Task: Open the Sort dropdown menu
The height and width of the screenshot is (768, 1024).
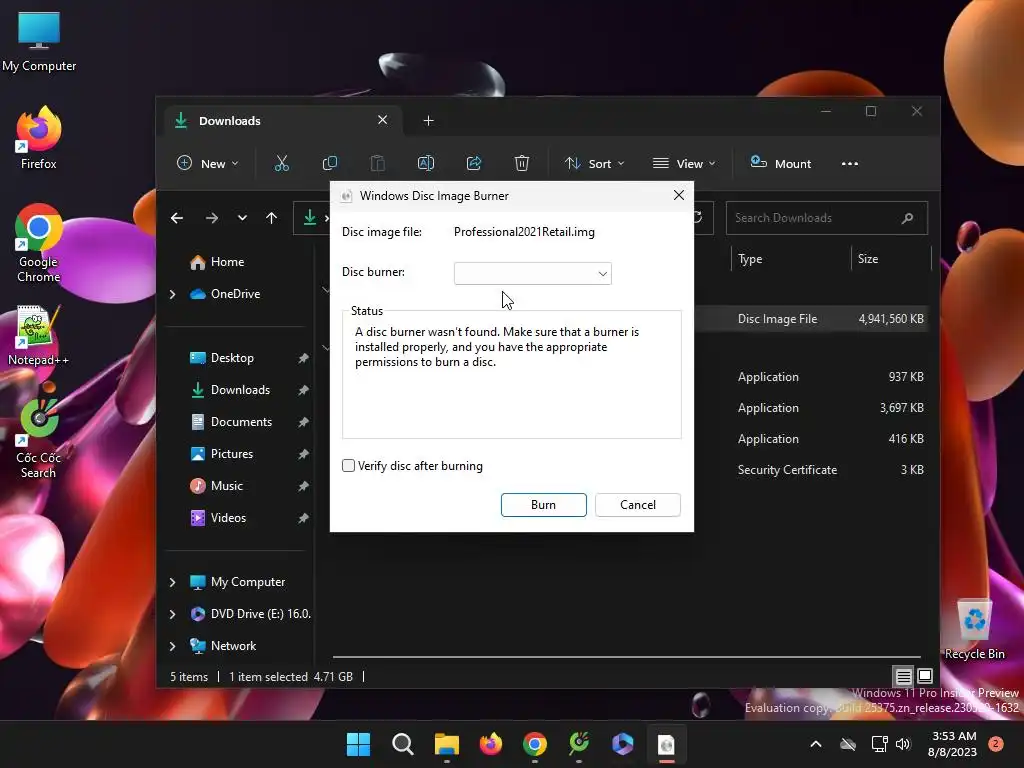Action: (594, 163)
